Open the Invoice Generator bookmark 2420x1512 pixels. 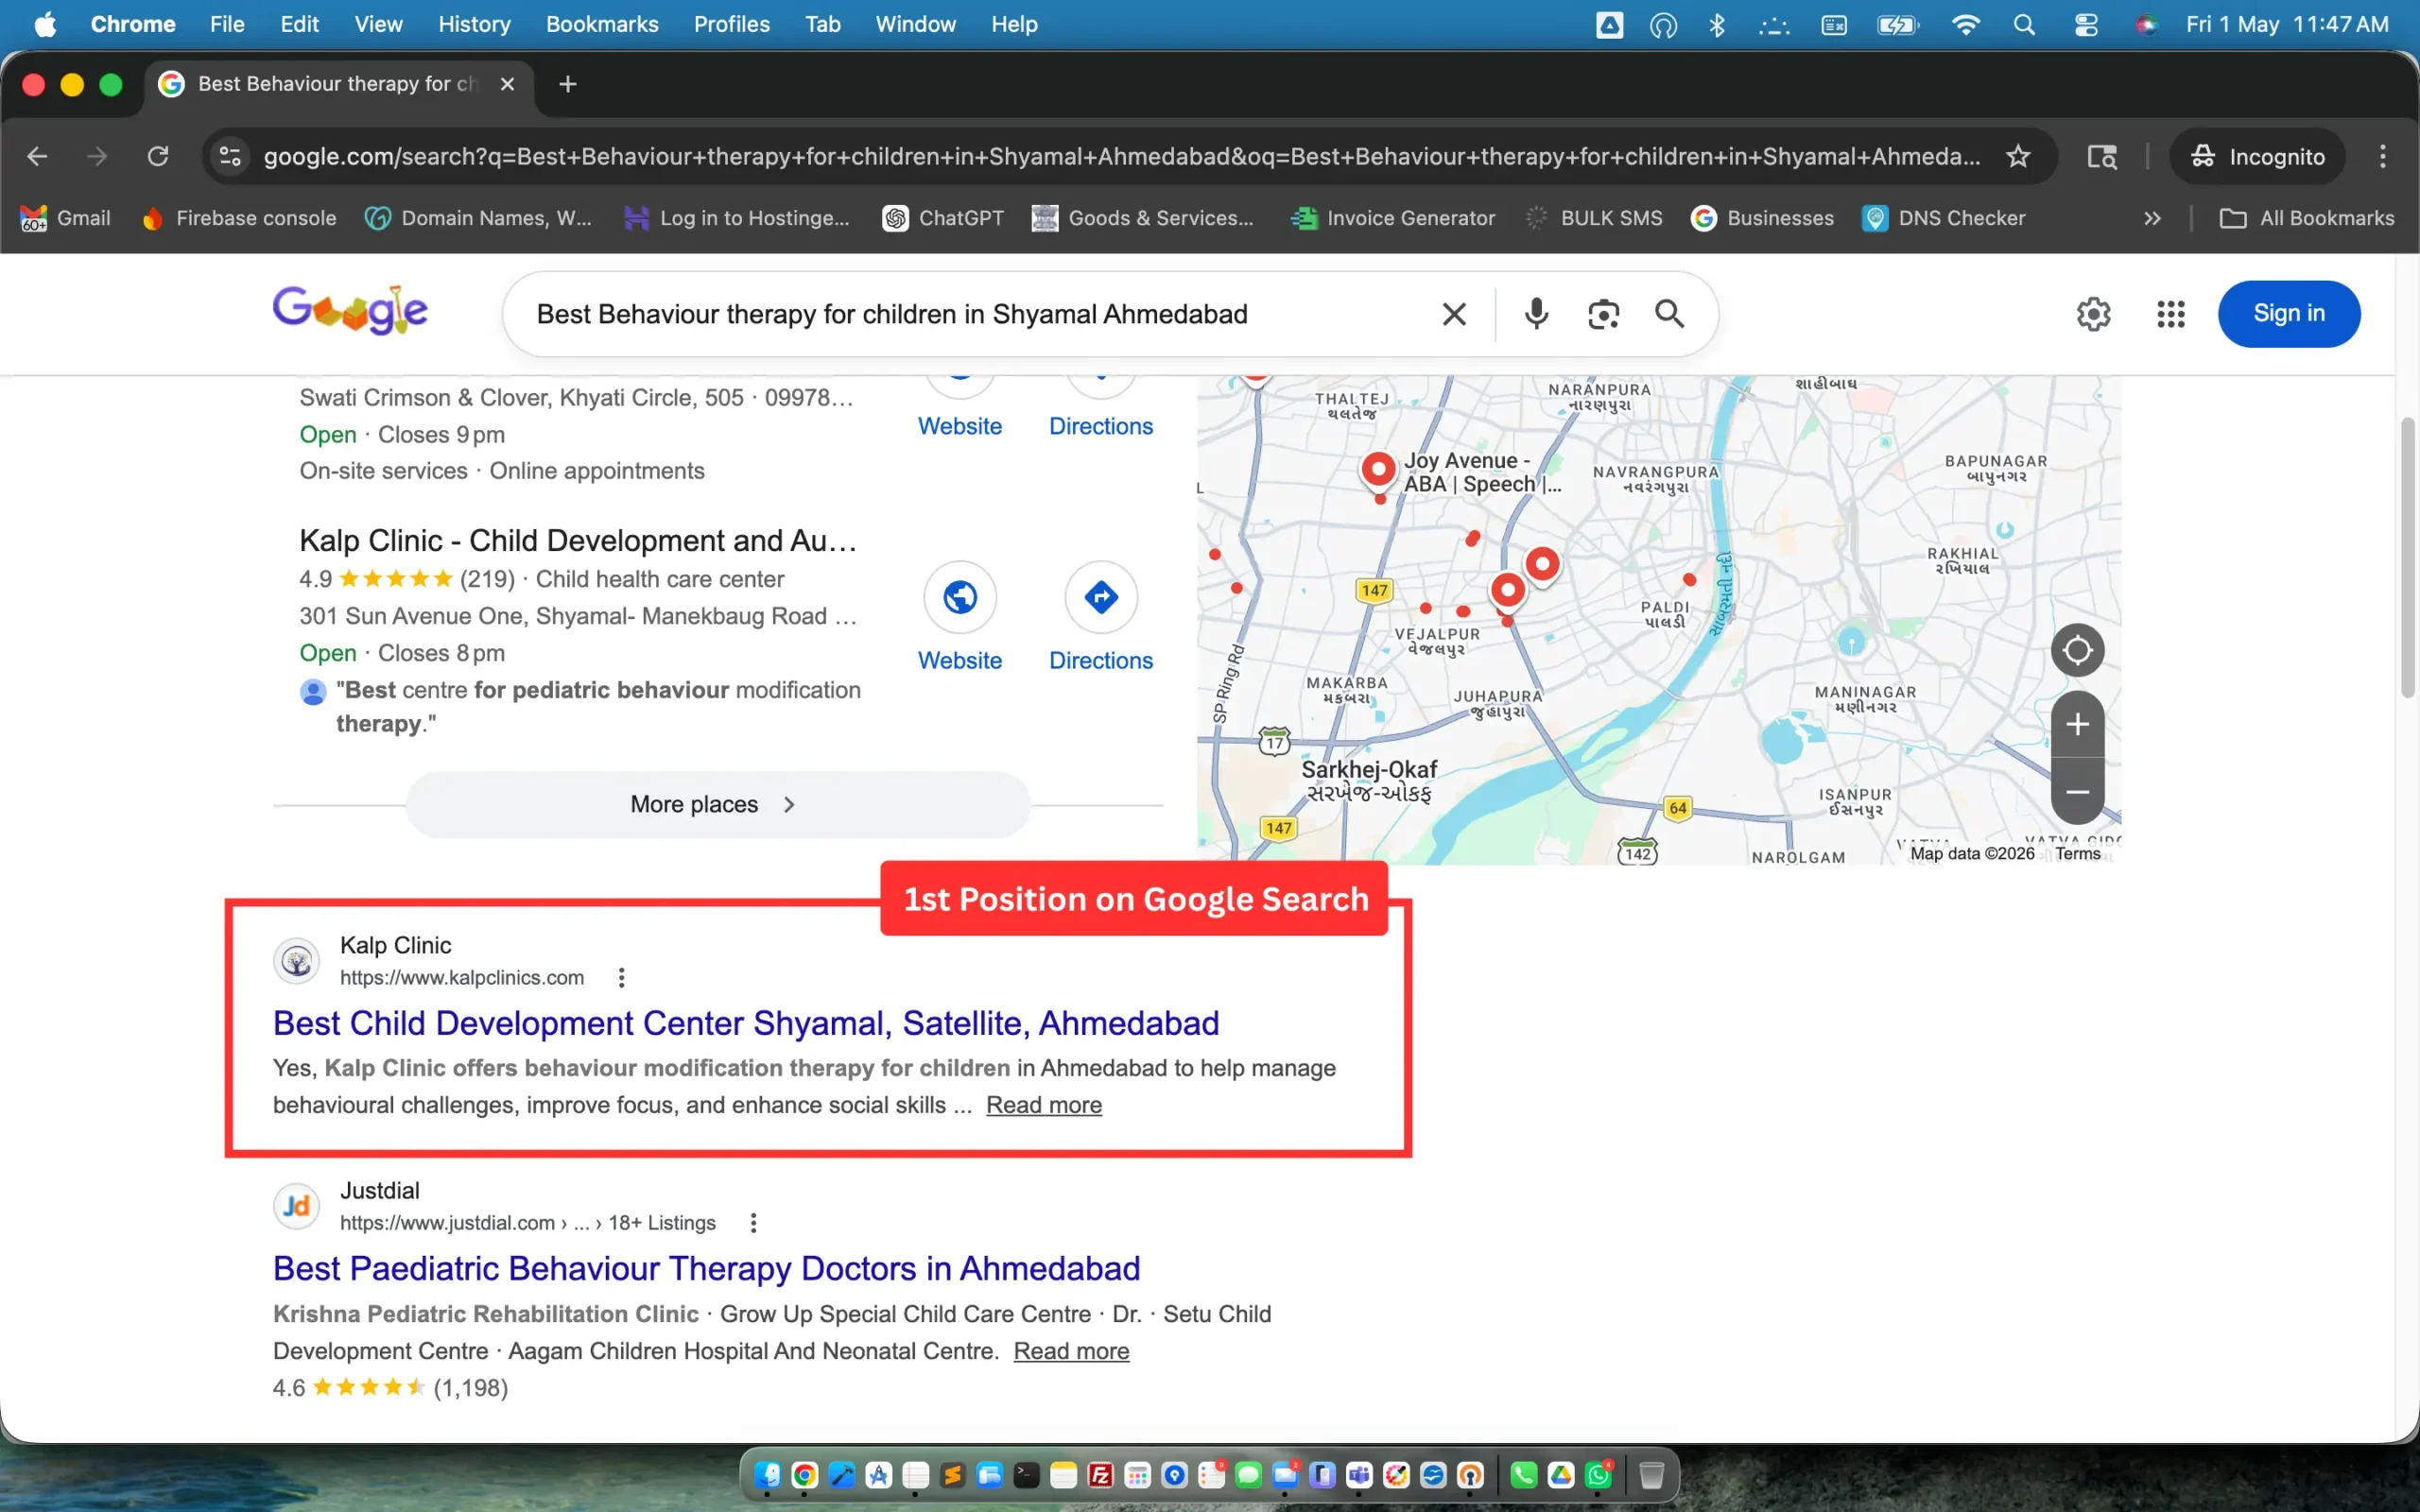pos(1393,218)
